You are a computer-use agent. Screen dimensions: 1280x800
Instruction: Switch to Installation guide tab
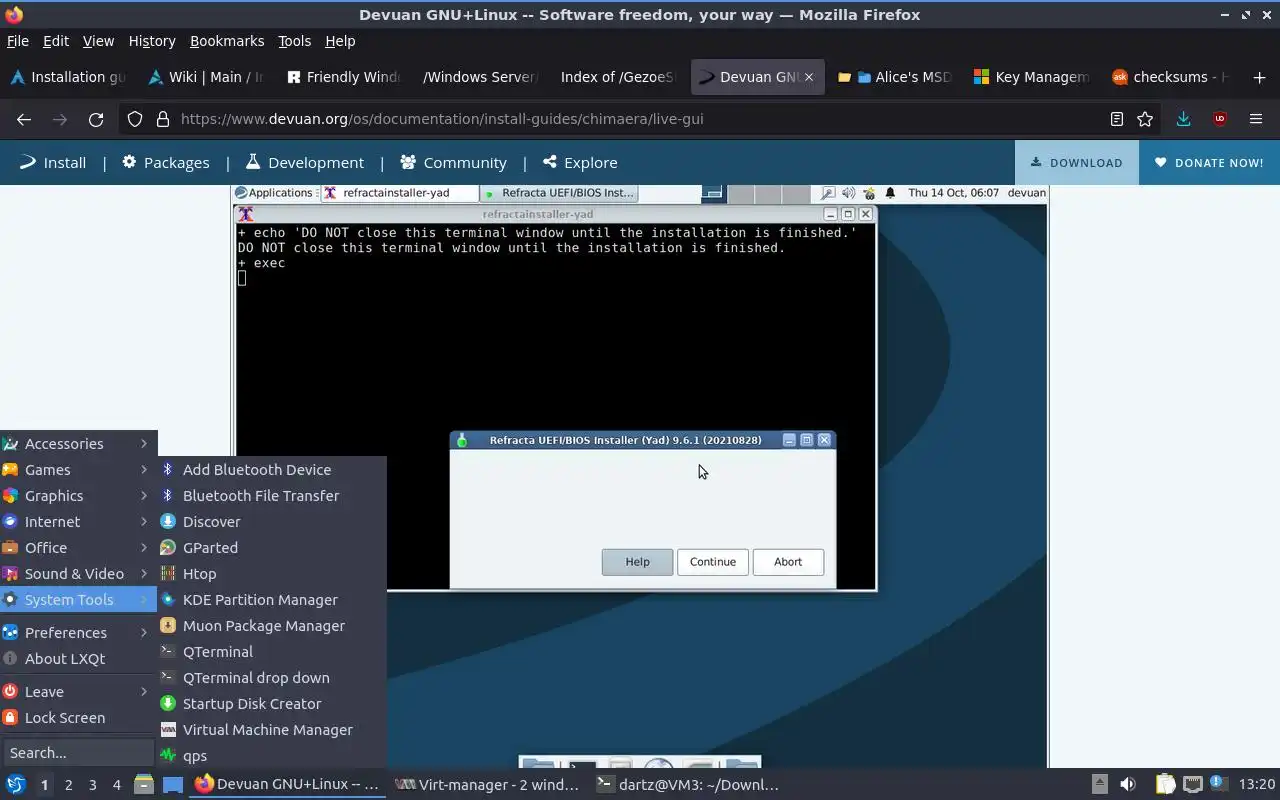pyautogui.click(x=68, y=77)
